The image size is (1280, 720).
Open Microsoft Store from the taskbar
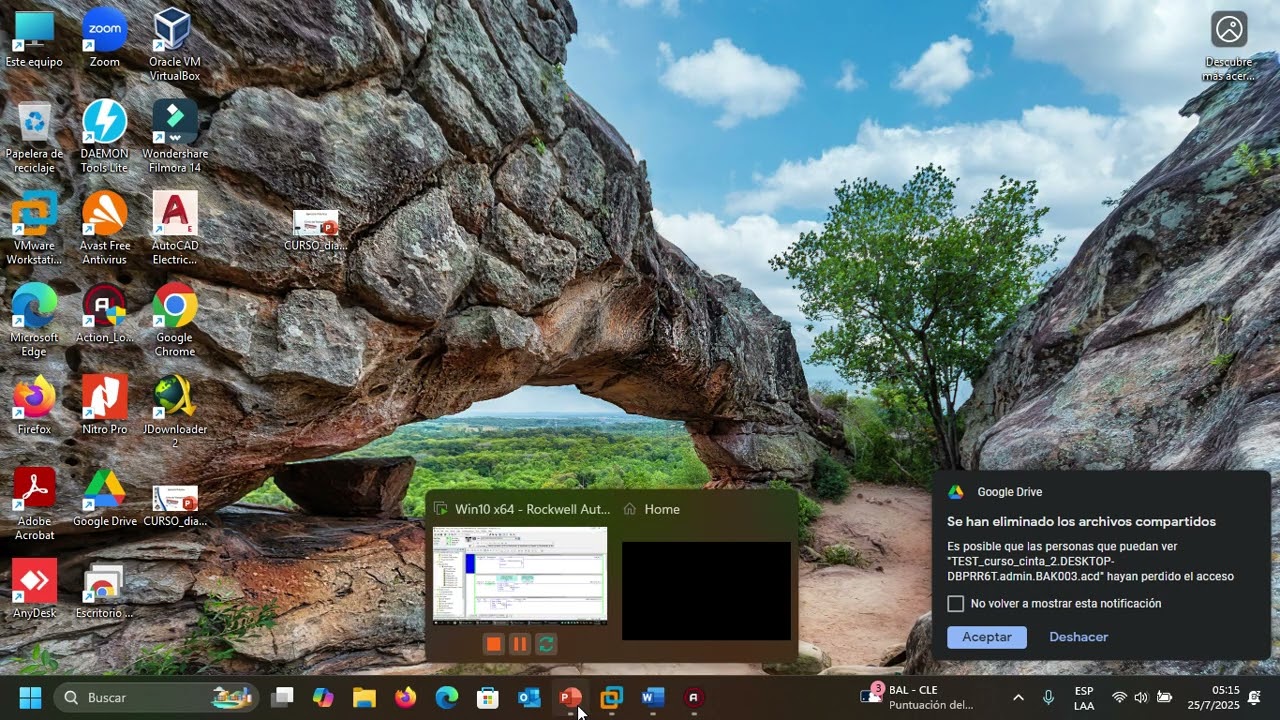[x=487, y=697]
